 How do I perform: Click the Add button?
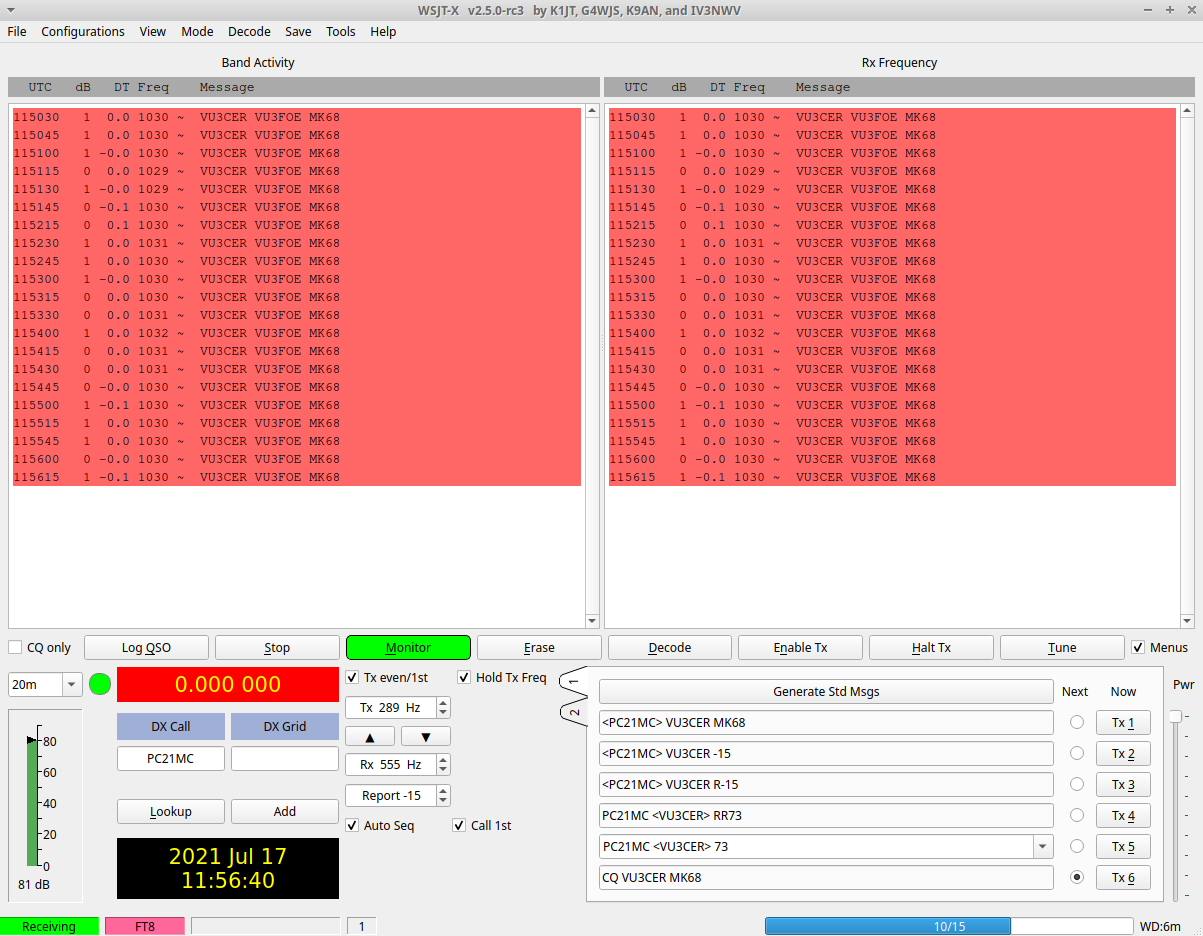coord(285,812)
